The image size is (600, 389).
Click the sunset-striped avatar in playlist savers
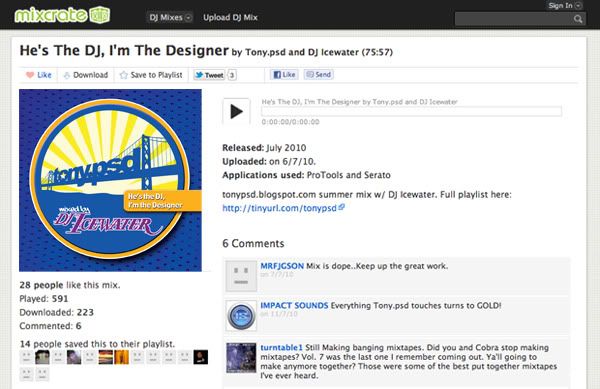(106, 357)
